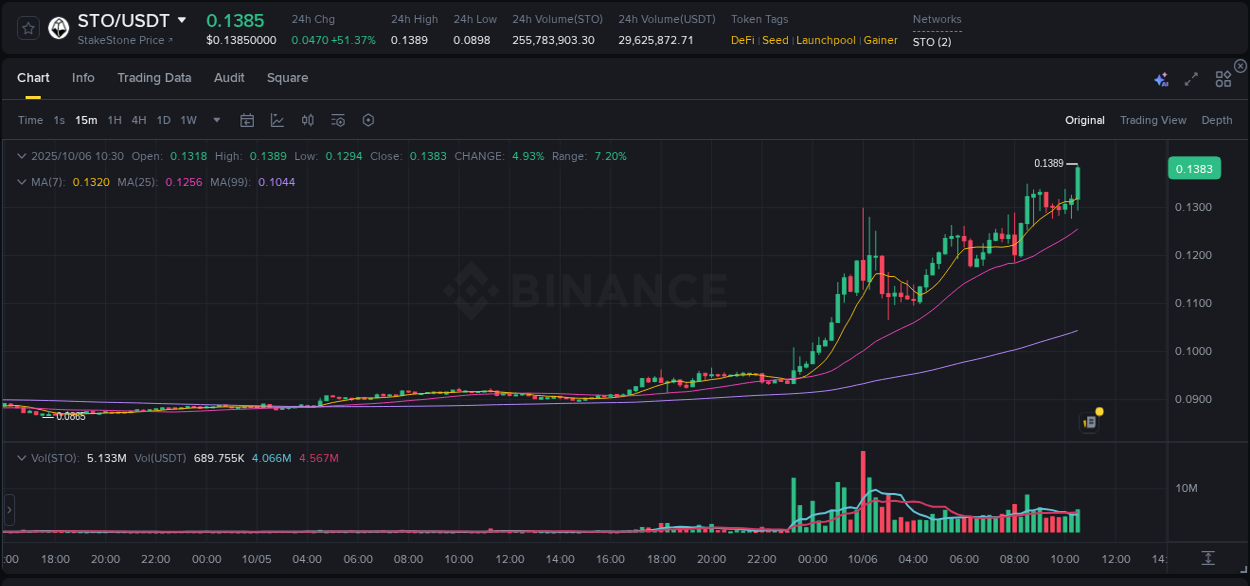This screenshot has height=586, width=1250.
Task: Select the 15m timeframe
Action: (x=86, y=120)
